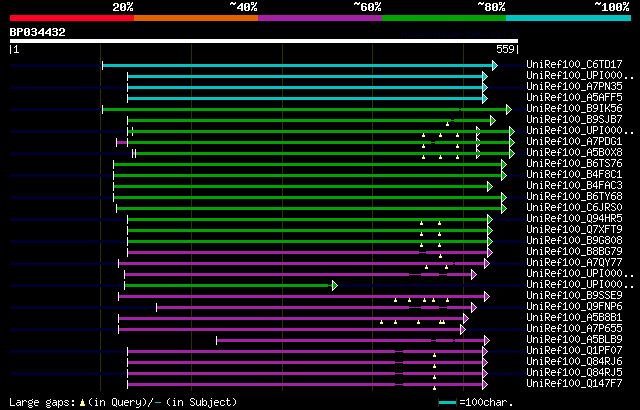Click the red 20% identity legend segment

point(72,18)
